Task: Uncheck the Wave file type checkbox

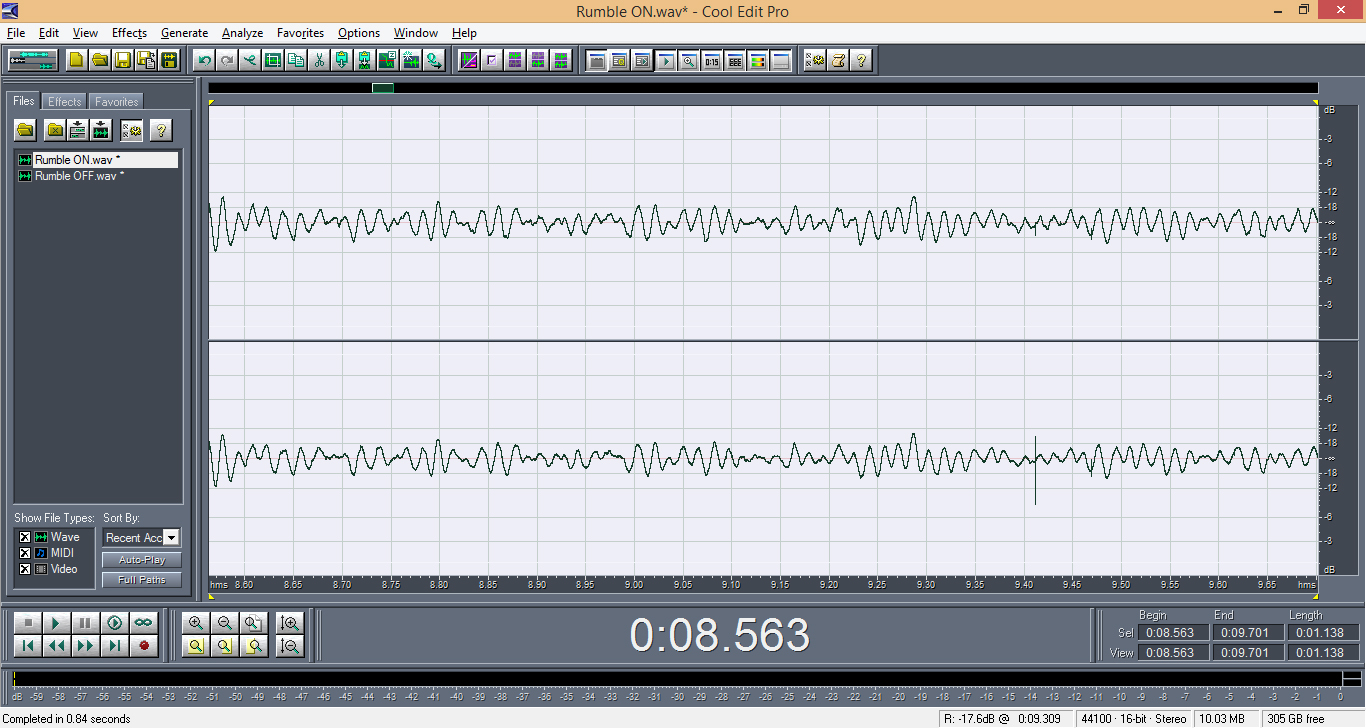Action: point(25,537)
